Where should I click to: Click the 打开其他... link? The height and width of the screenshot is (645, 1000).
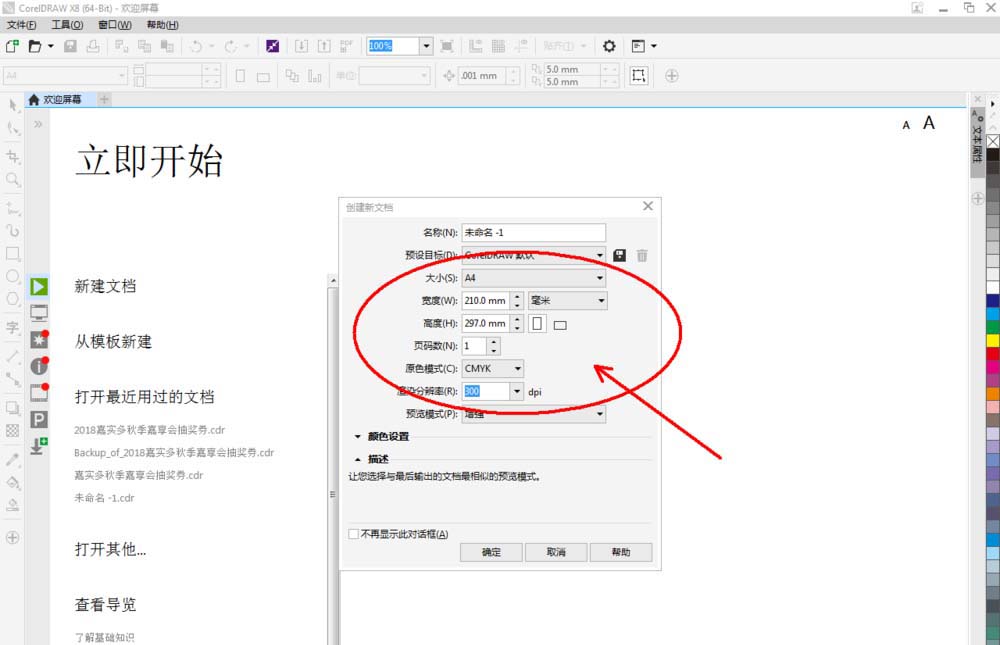point(110,549)
